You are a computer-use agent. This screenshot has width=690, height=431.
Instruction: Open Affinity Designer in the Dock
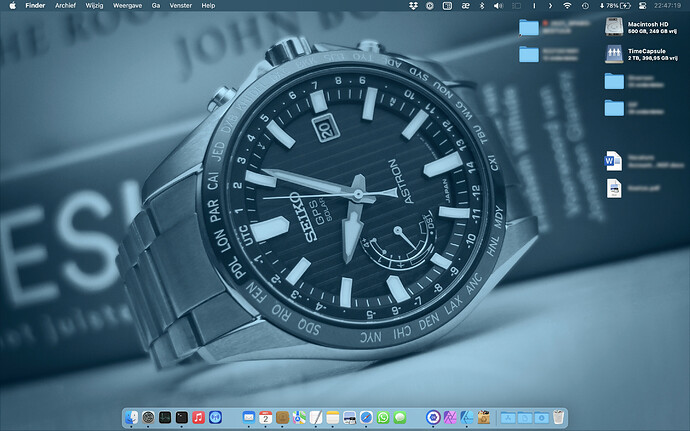pyautogui.click(x=466, y=417)
